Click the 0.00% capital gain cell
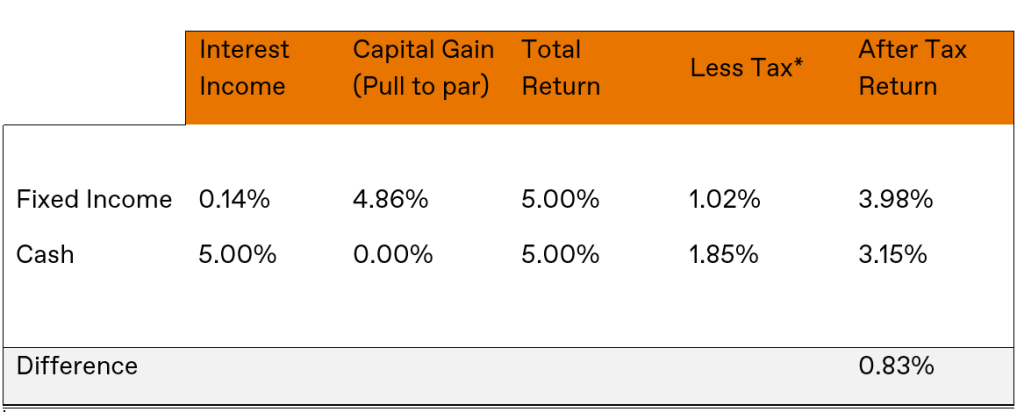This screenshot has height=412, width=1024. coord(393,254)
